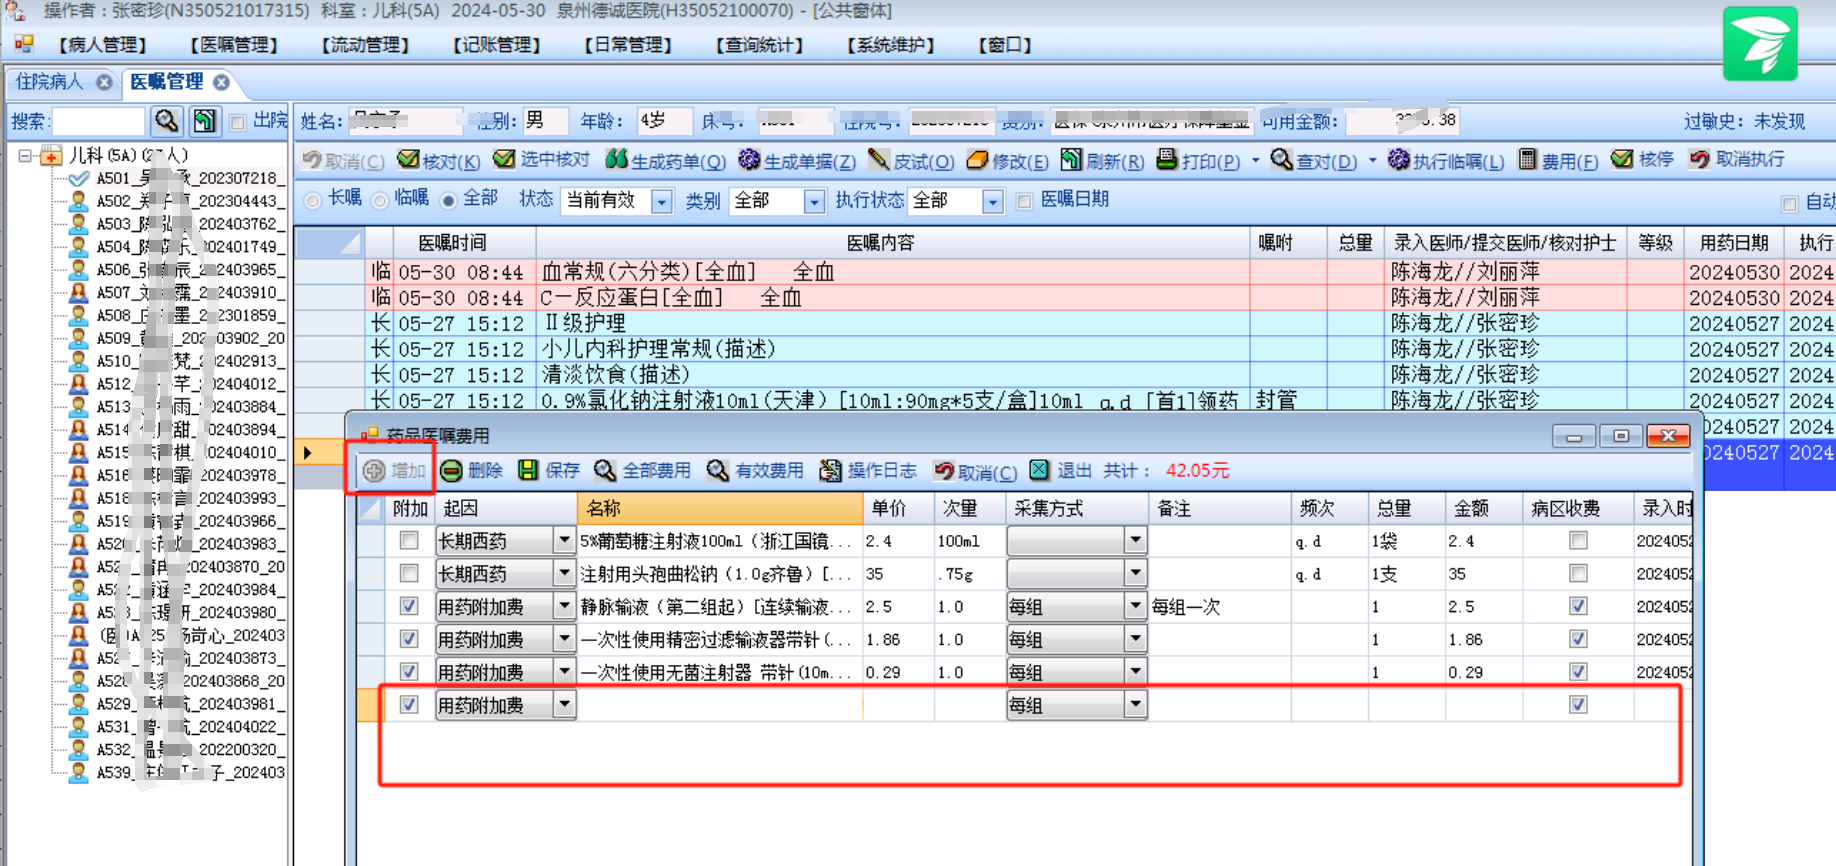
Task: Check 附加 box for 注射用头孢曲松钠 row
Action: (x=409, y=574)
